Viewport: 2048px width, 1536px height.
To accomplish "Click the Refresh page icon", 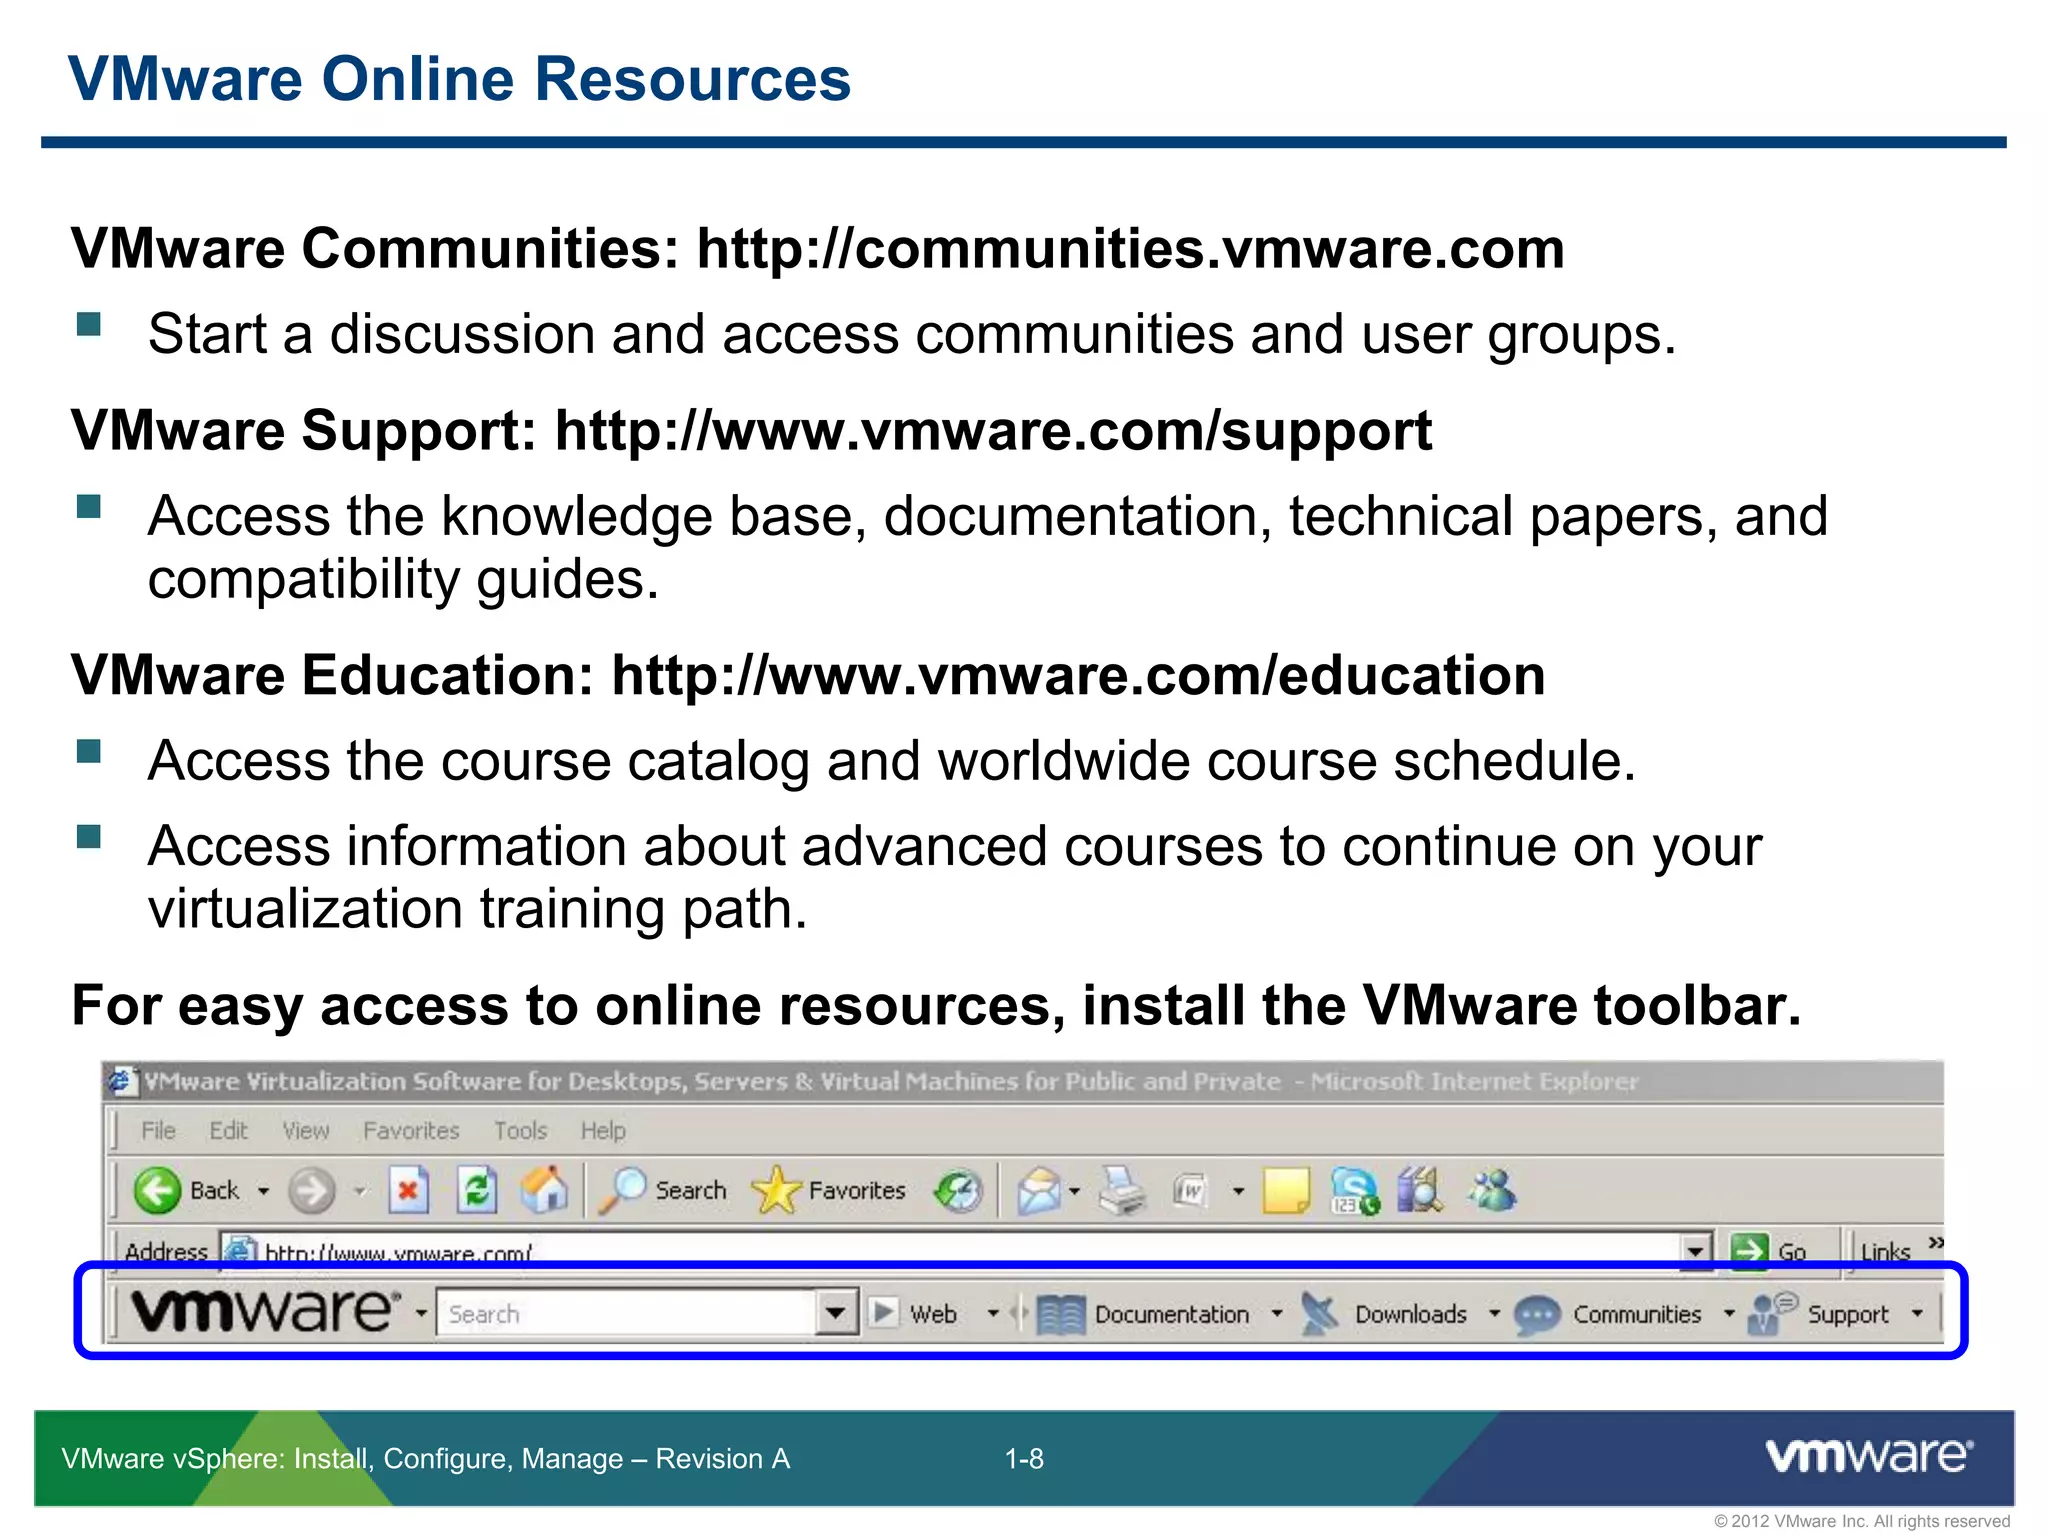I will click(x=477, y=1190).
